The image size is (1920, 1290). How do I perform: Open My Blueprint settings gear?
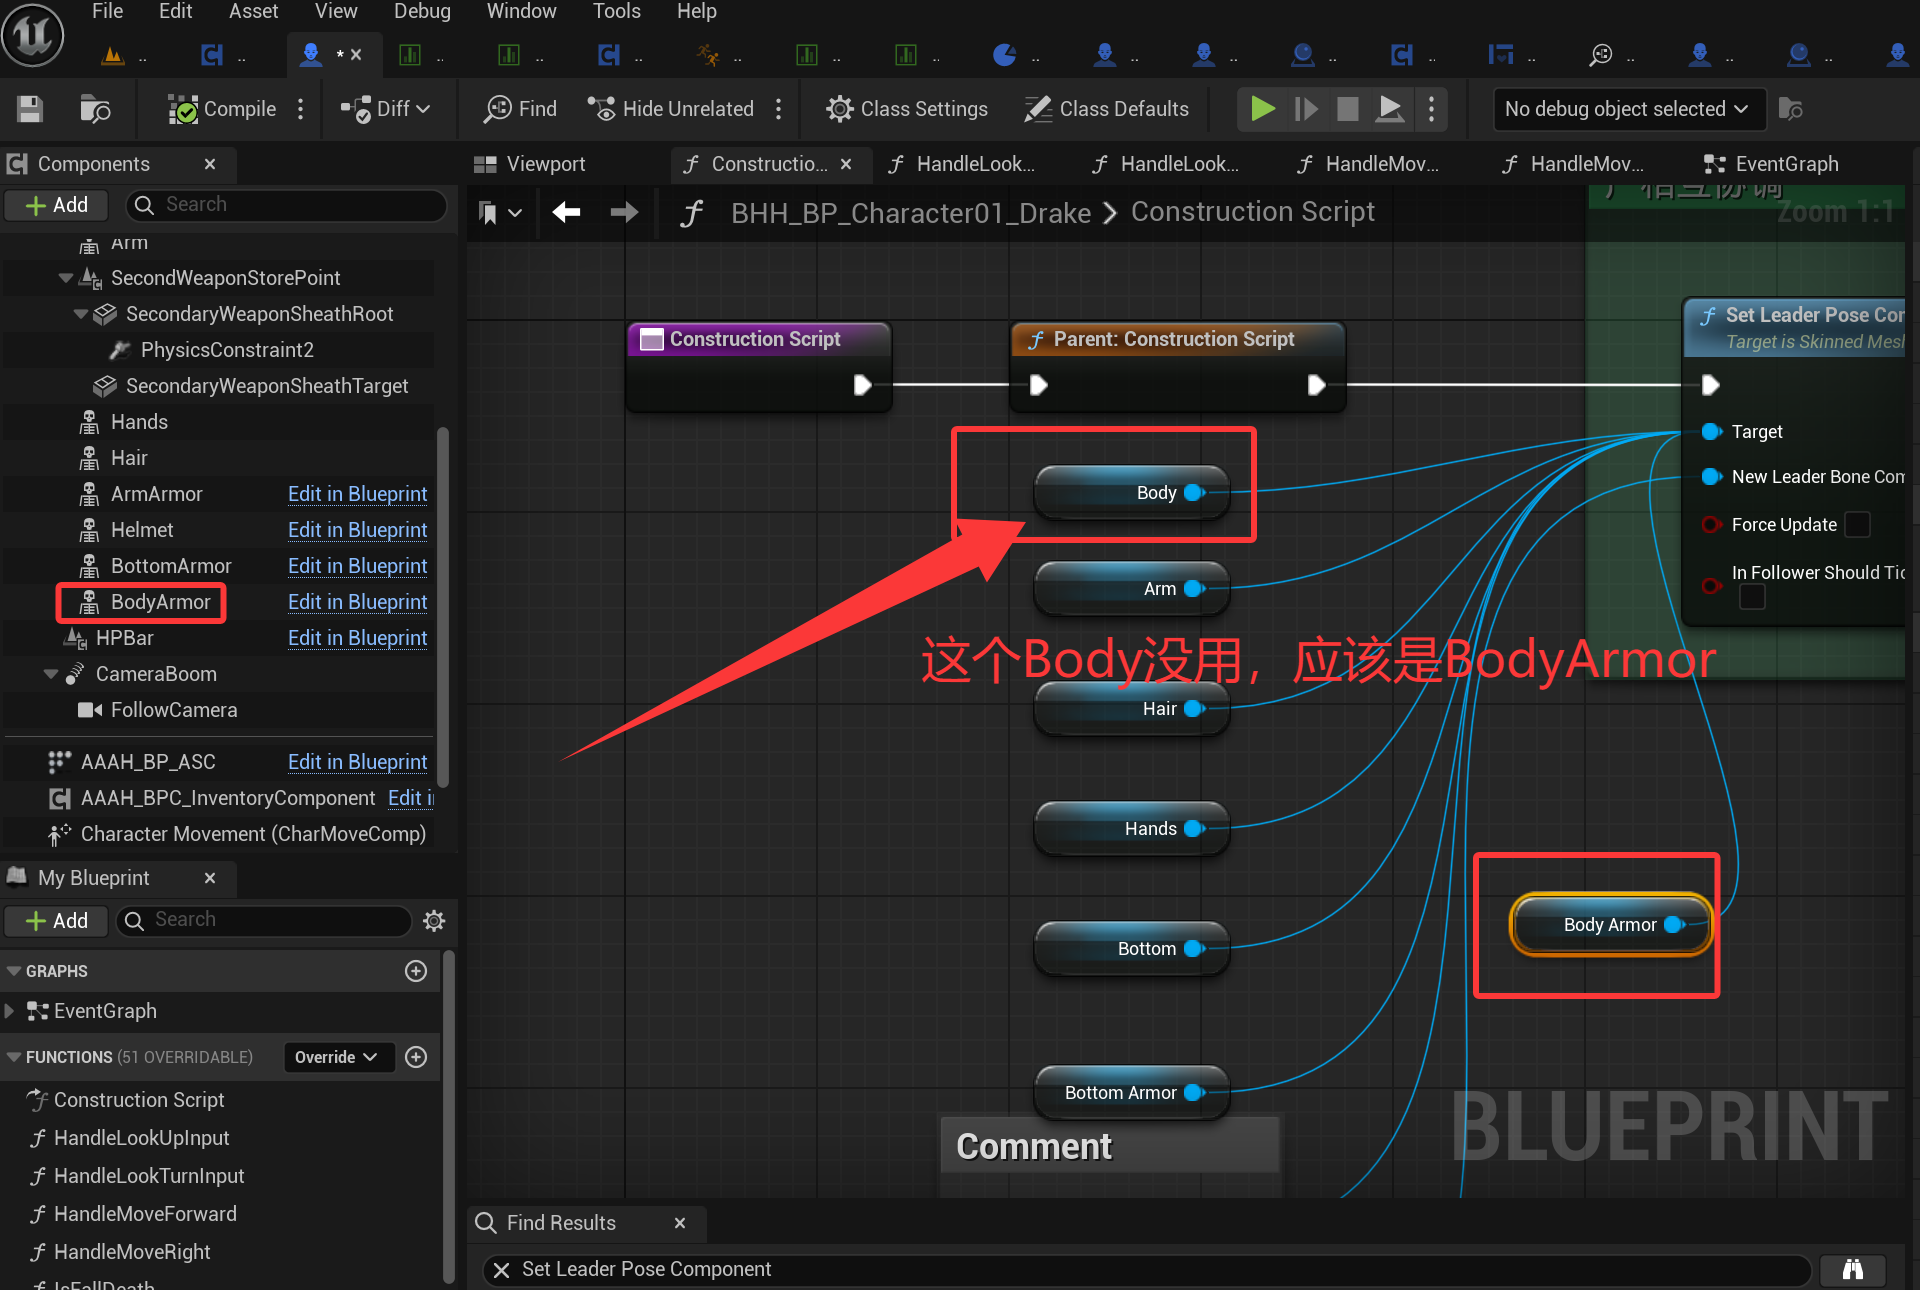tap(434, 921)
